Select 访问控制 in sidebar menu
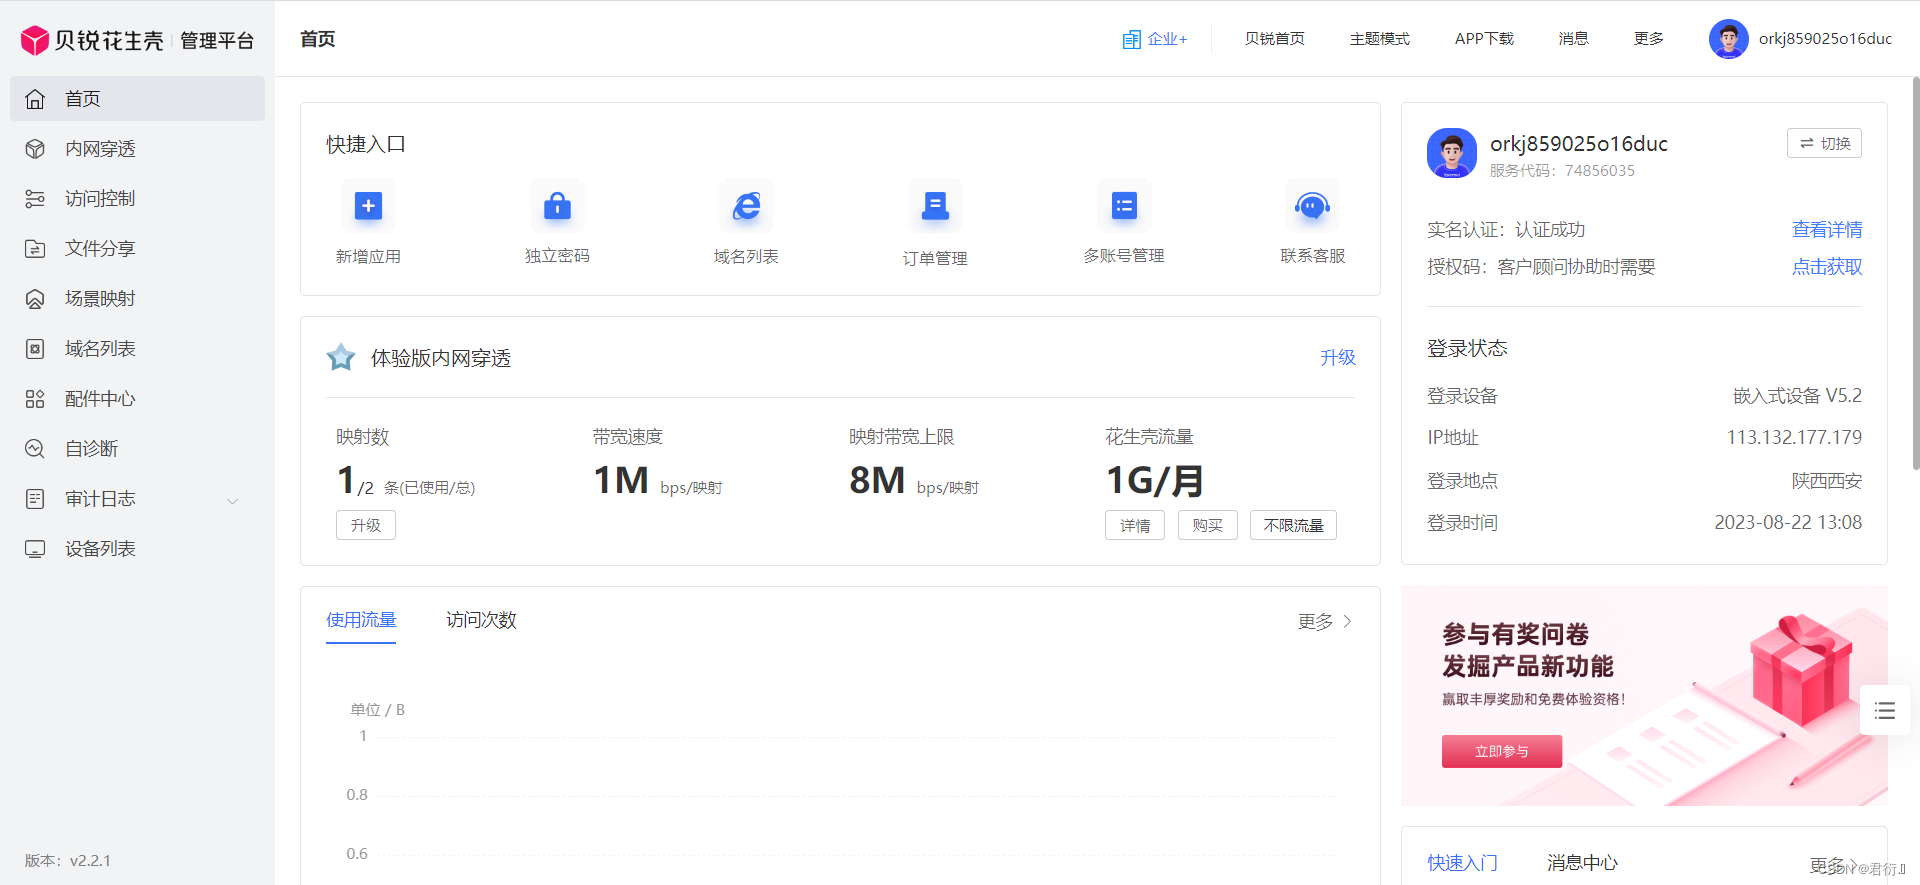 pos(137,199)
